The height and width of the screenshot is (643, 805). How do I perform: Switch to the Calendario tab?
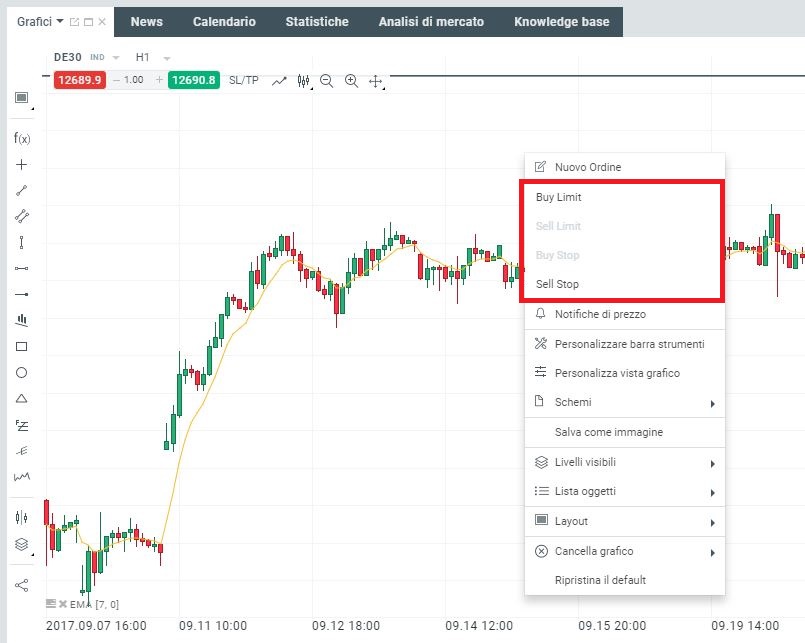224,22
